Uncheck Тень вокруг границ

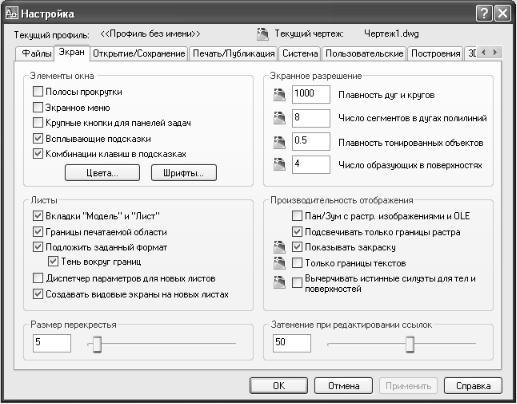coord(53,262)
